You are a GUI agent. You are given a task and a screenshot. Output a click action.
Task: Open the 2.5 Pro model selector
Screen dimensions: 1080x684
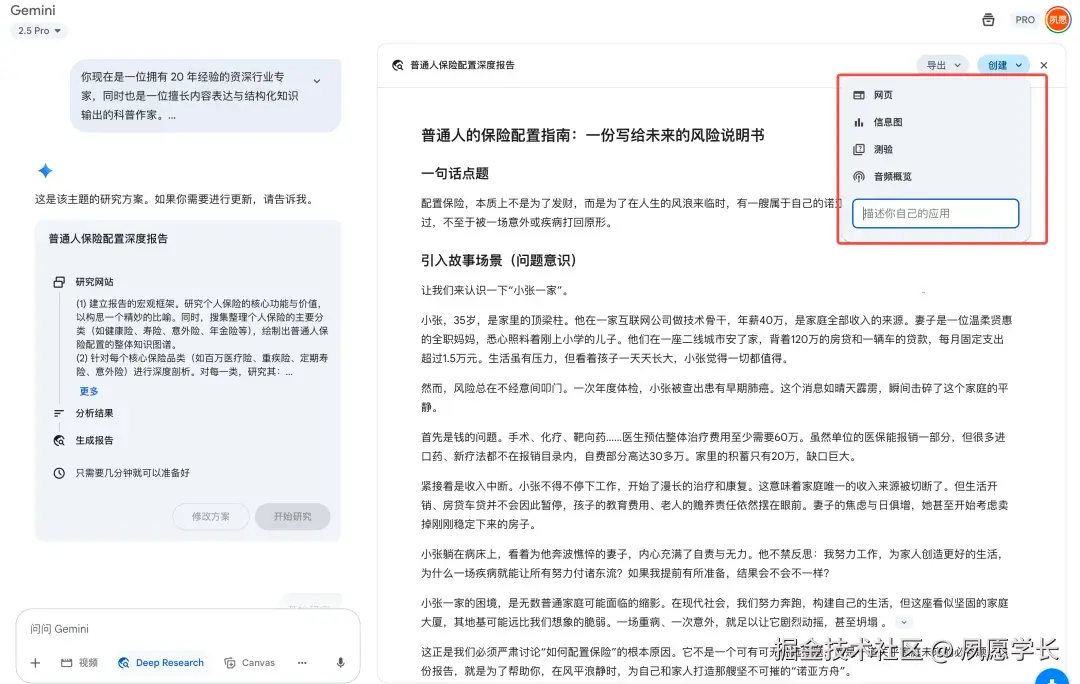pyautogui.click(x=37, y=31)
